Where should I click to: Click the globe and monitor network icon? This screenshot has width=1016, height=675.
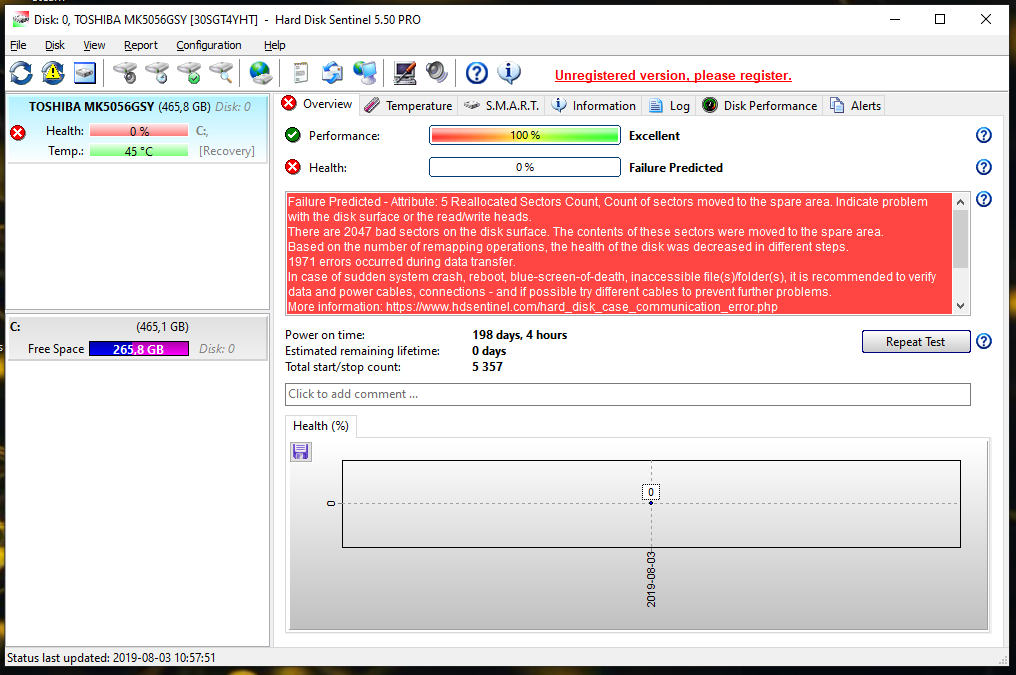[365, 73]
